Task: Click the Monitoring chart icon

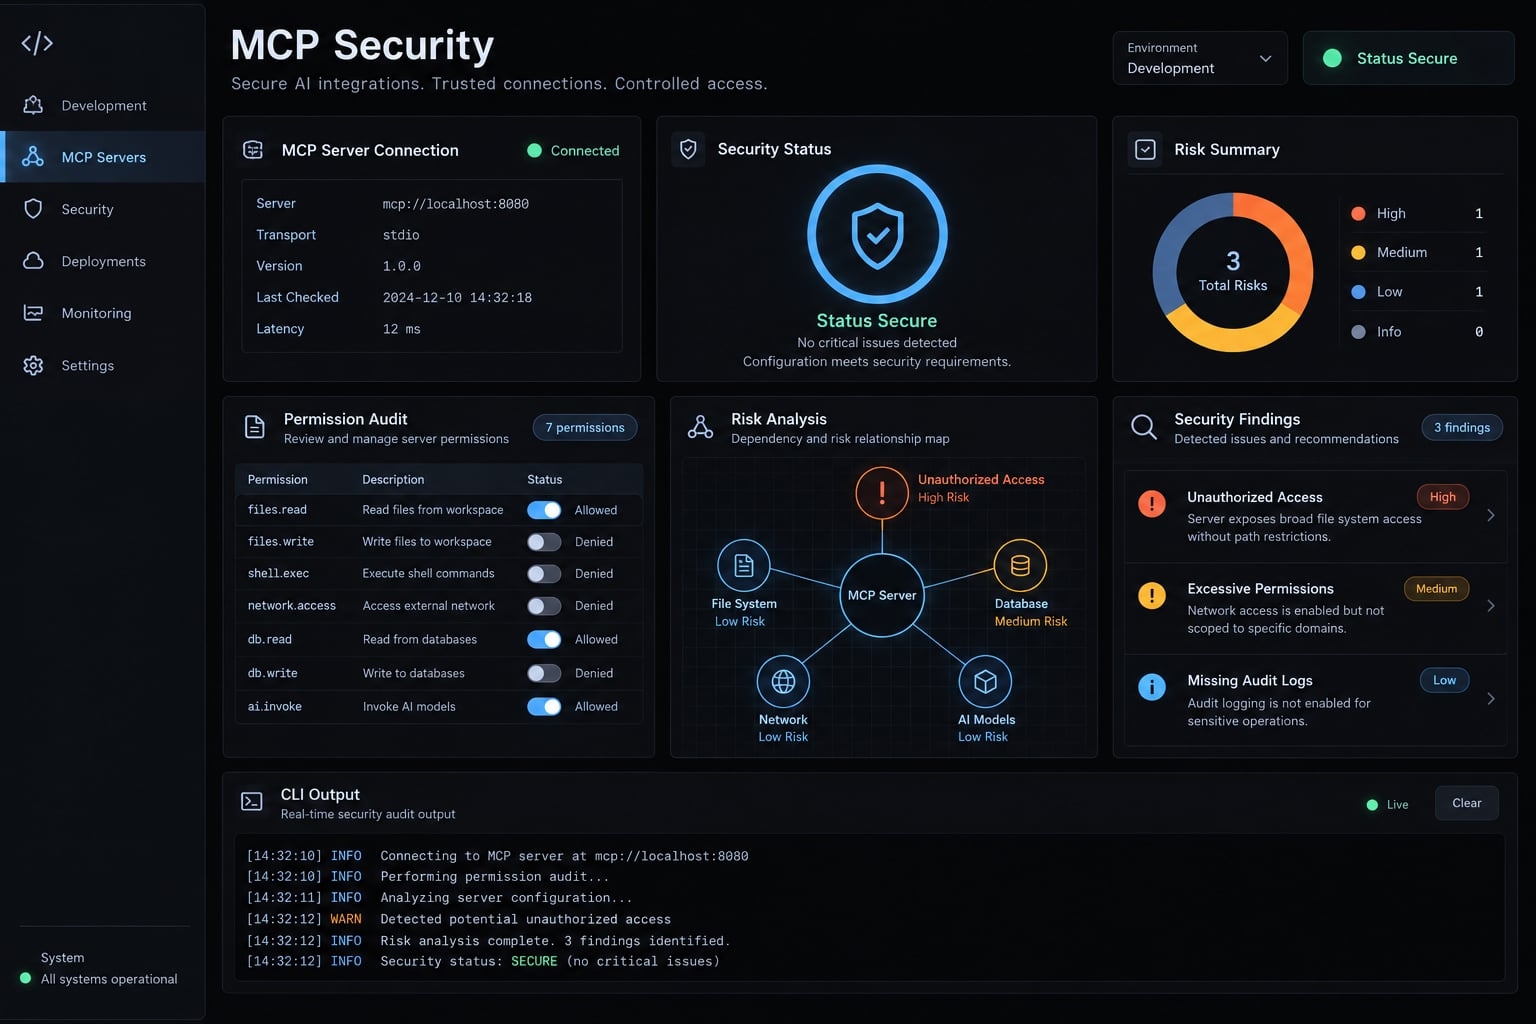Action: (x=33, y=313)
